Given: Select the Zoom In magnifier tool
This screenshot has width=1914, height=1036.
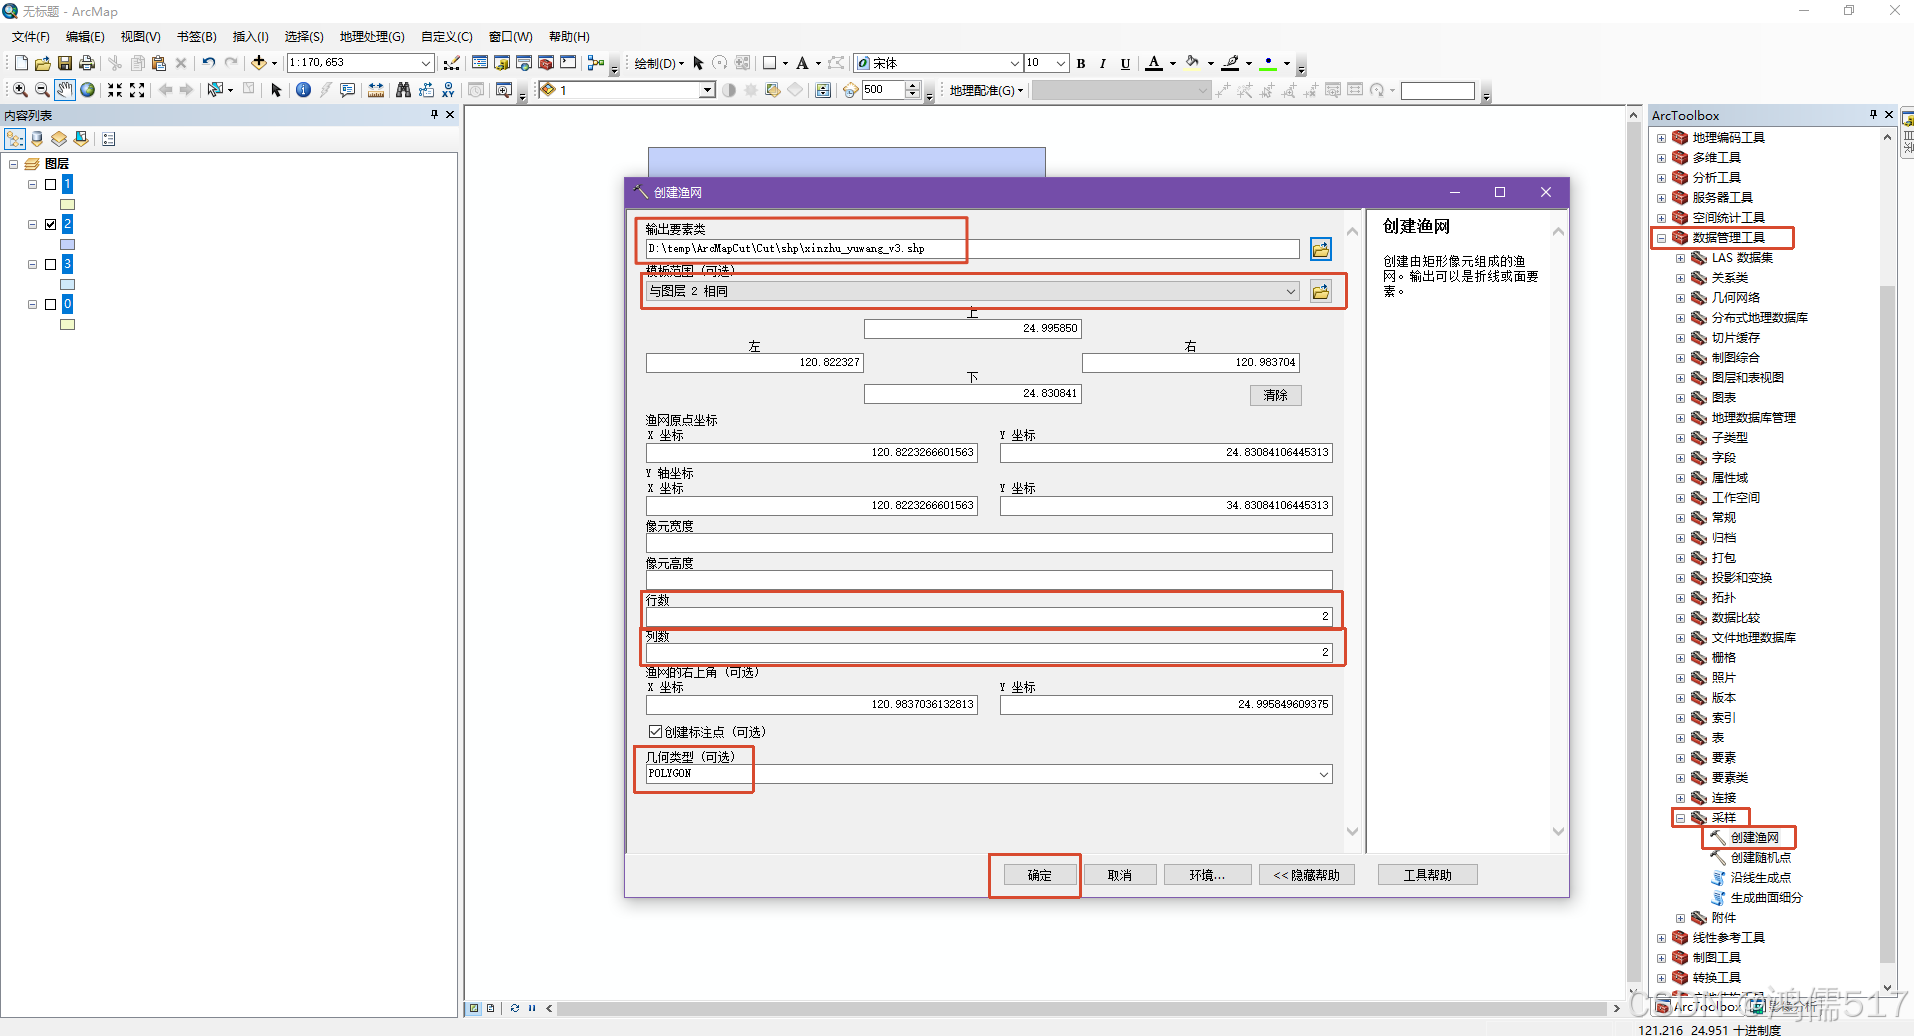Looking at the screenshot, I should click(x=20, y=90).
